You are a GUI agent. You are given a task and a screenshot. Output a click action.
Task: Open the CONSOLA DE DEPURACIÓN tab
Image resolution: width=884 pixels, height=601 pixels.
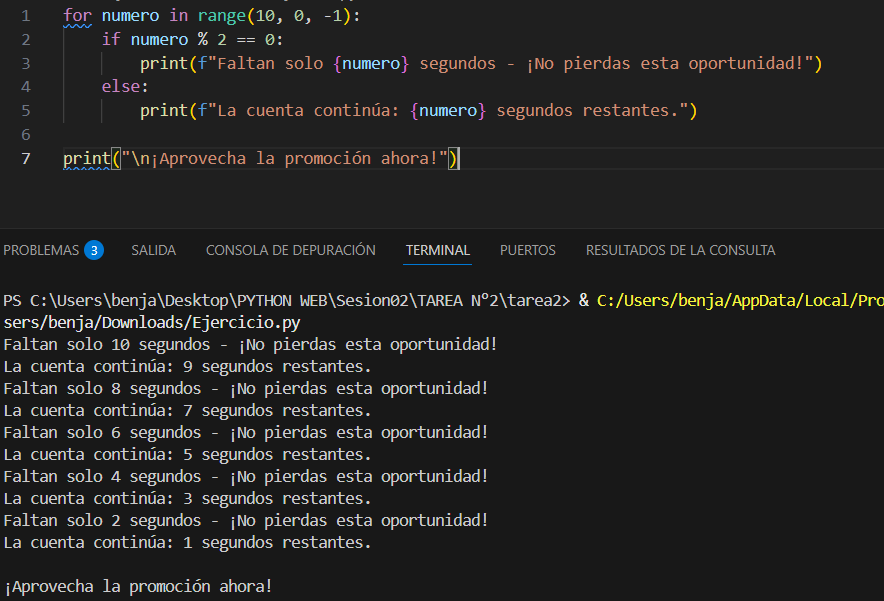pos(290,250)
